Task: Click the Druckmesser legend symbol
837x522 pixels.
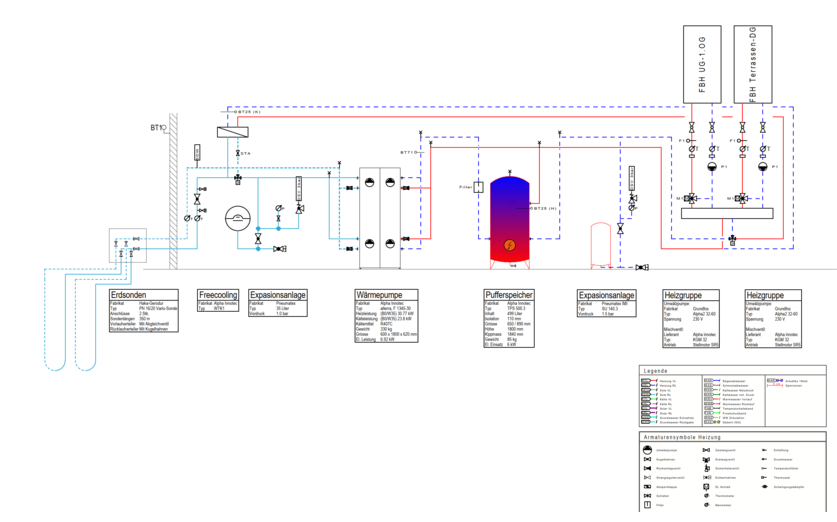Action: pyautogui.click(x=764, y=459)
